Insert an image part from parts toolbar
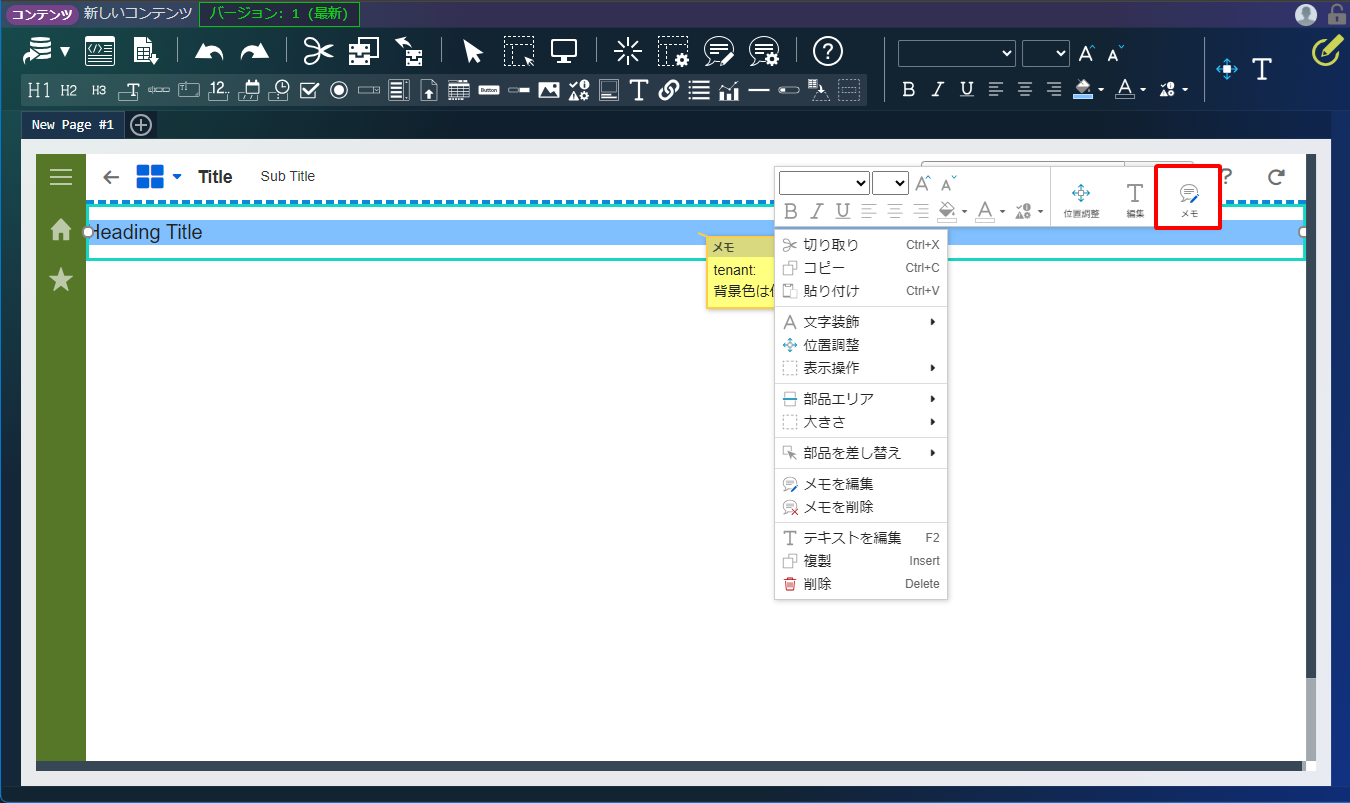The image size is (1350, 803). (548, 90)
